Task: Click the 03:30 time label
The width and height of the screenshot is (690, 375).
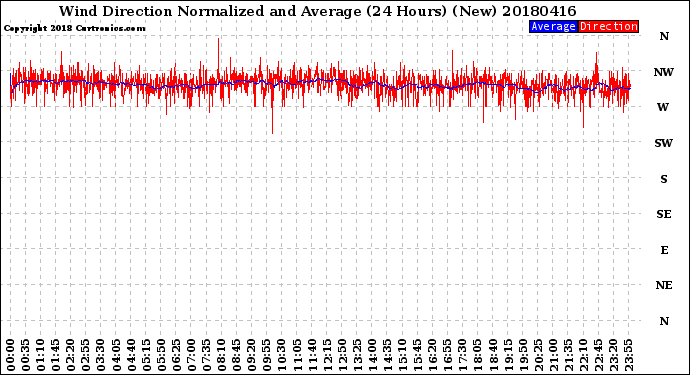Action: [101, 355]
